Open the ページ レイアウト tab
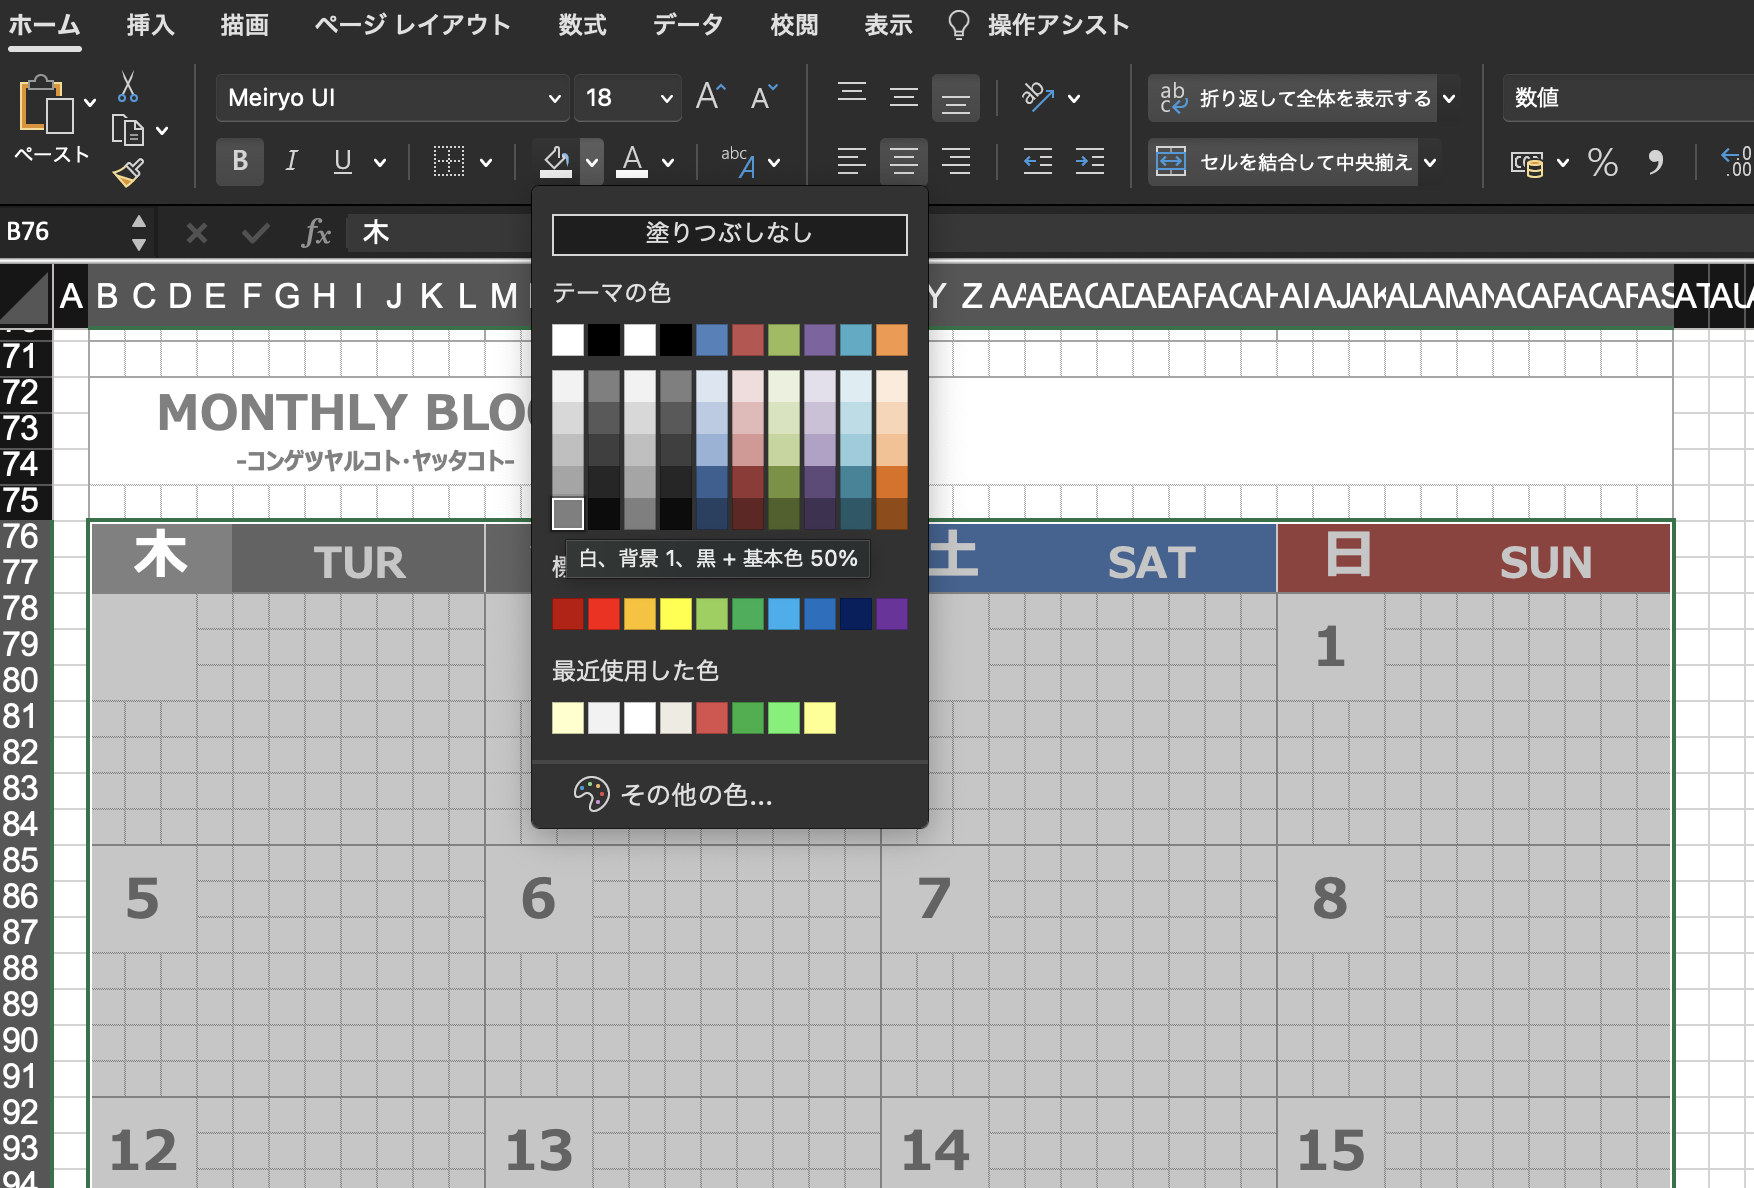The width and height of the screenshot is (1754, 1188). tap(412, 25)
